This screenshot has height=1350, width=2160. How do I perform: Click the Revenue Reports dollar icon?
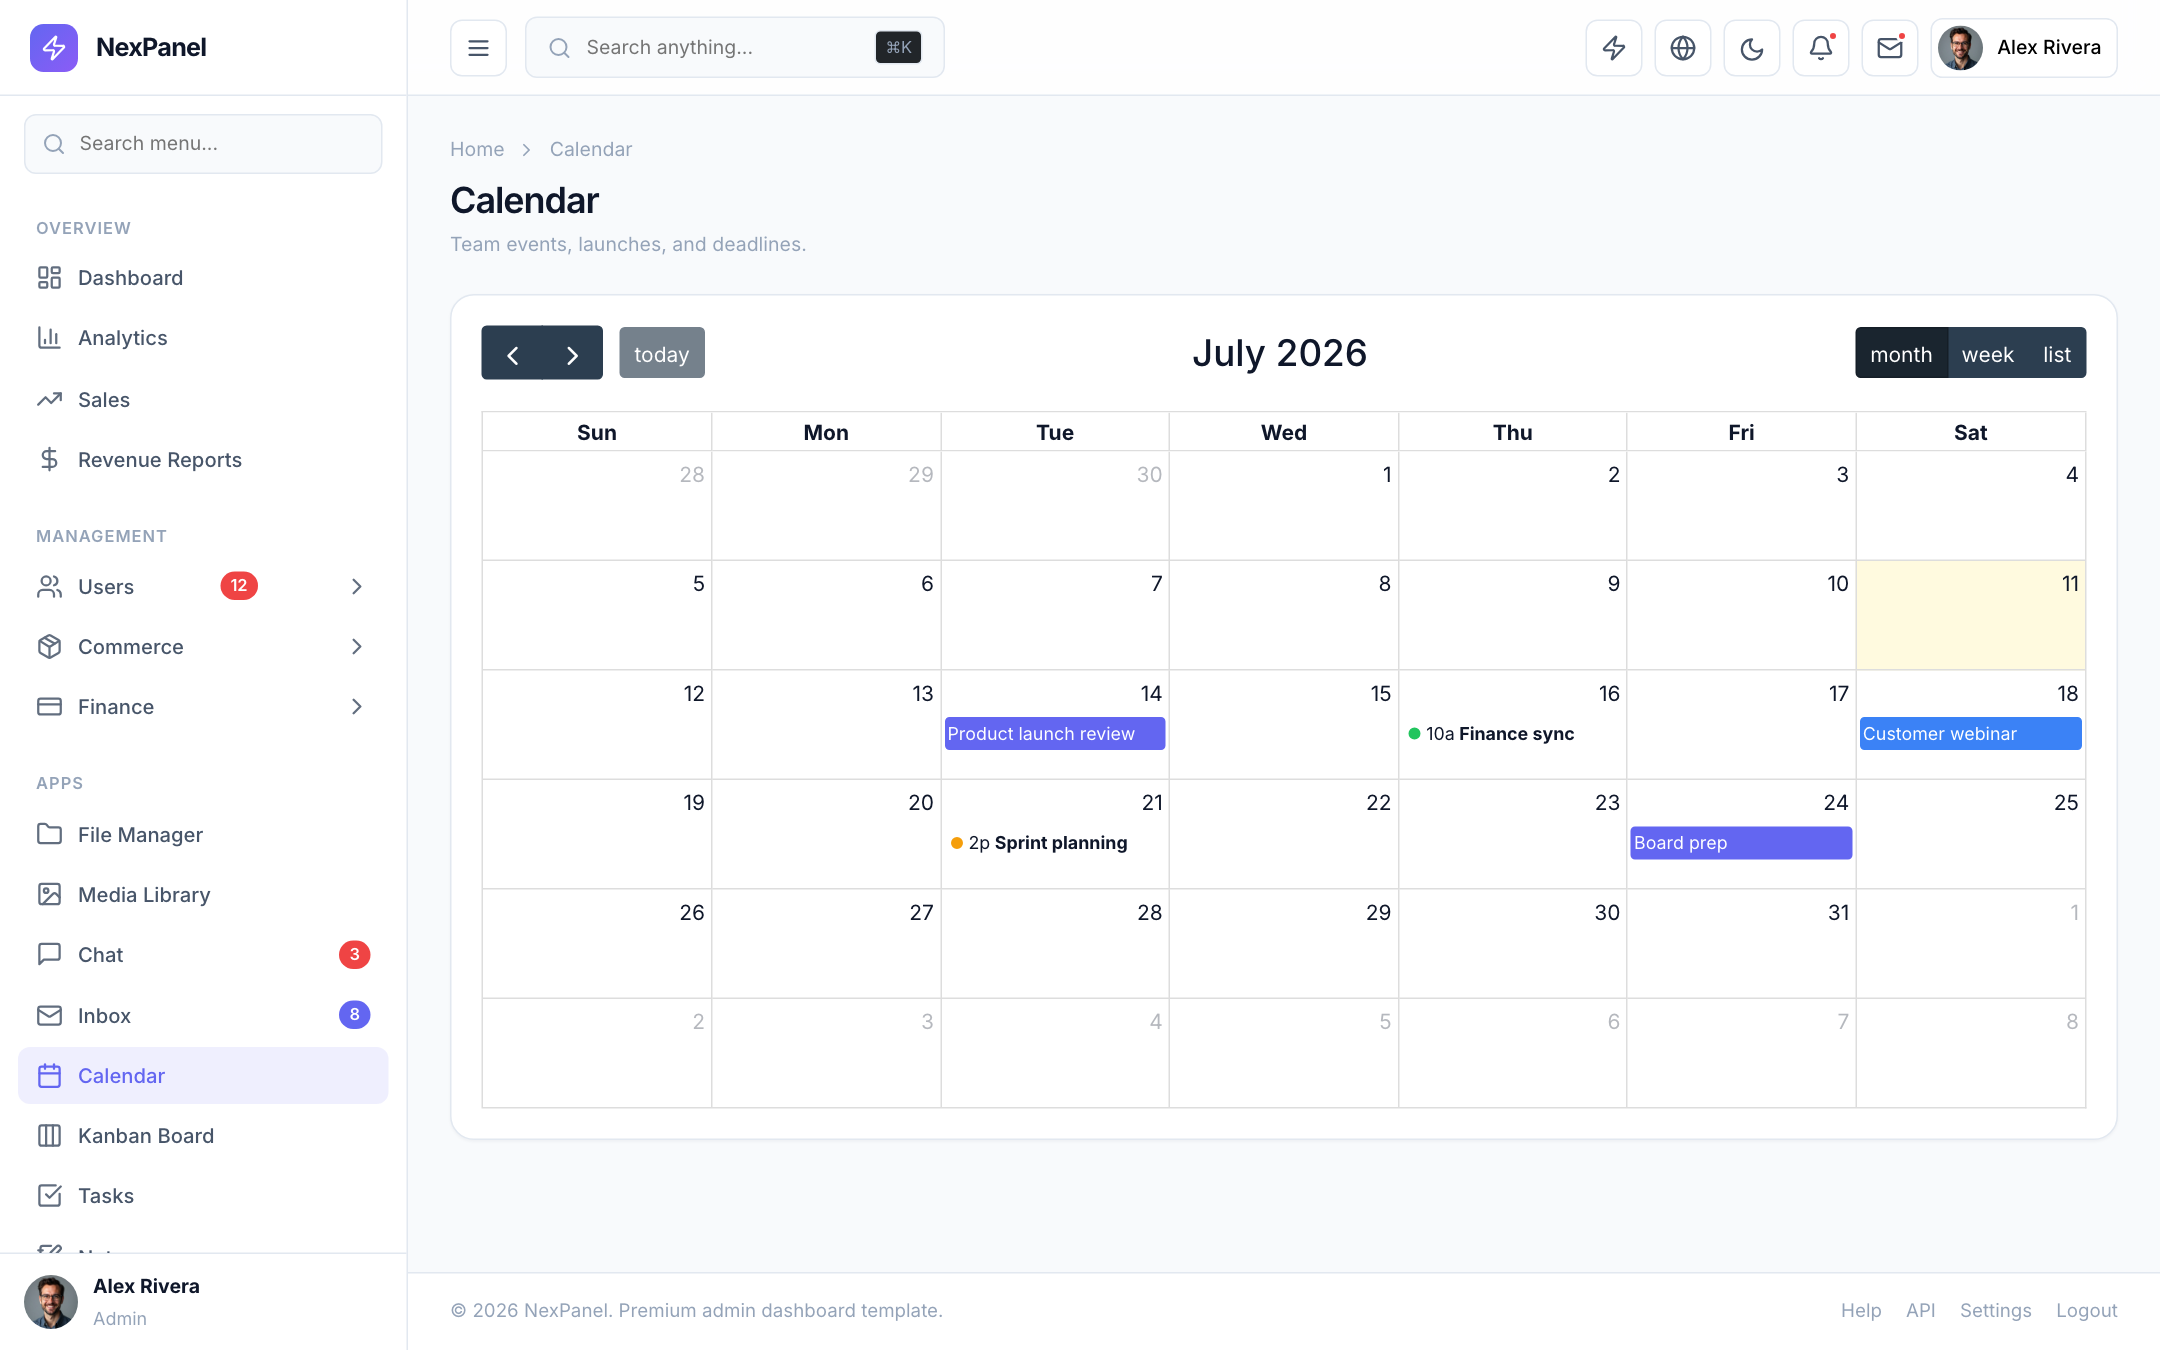point(49,459)
